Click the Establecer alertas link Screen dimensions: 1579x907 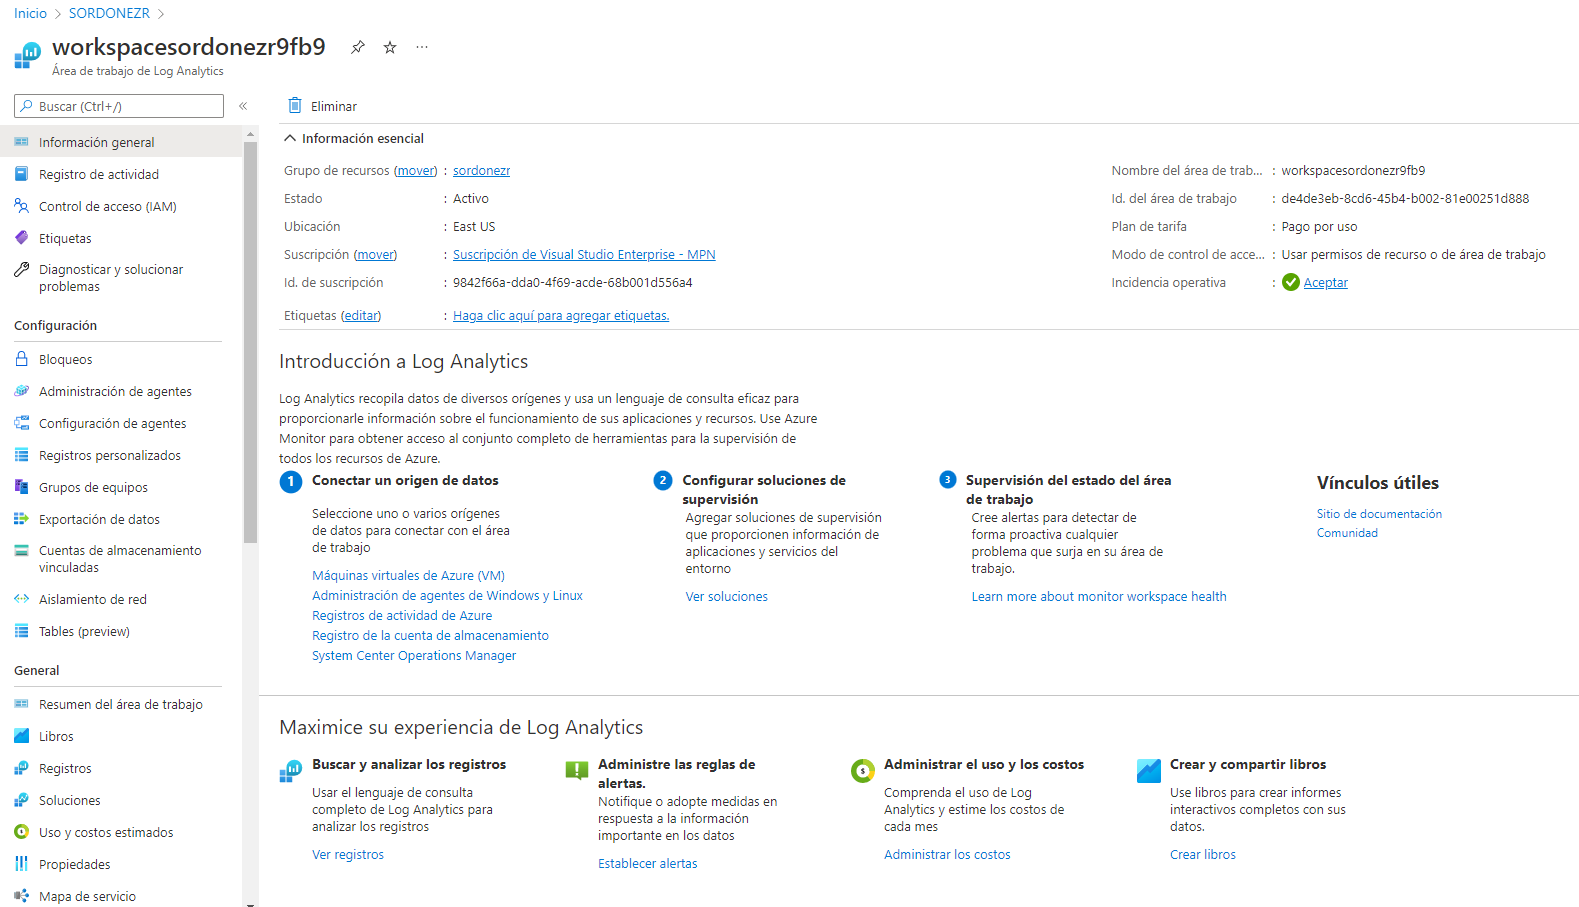[x=647, y=864]
